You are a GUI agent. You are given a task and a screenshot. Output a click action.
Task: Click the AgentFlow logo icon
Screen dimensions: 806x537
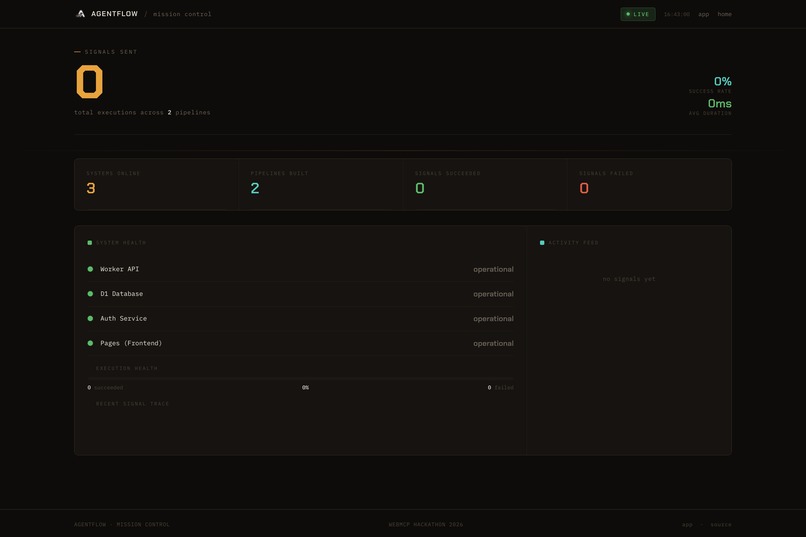tap(80, 14)
